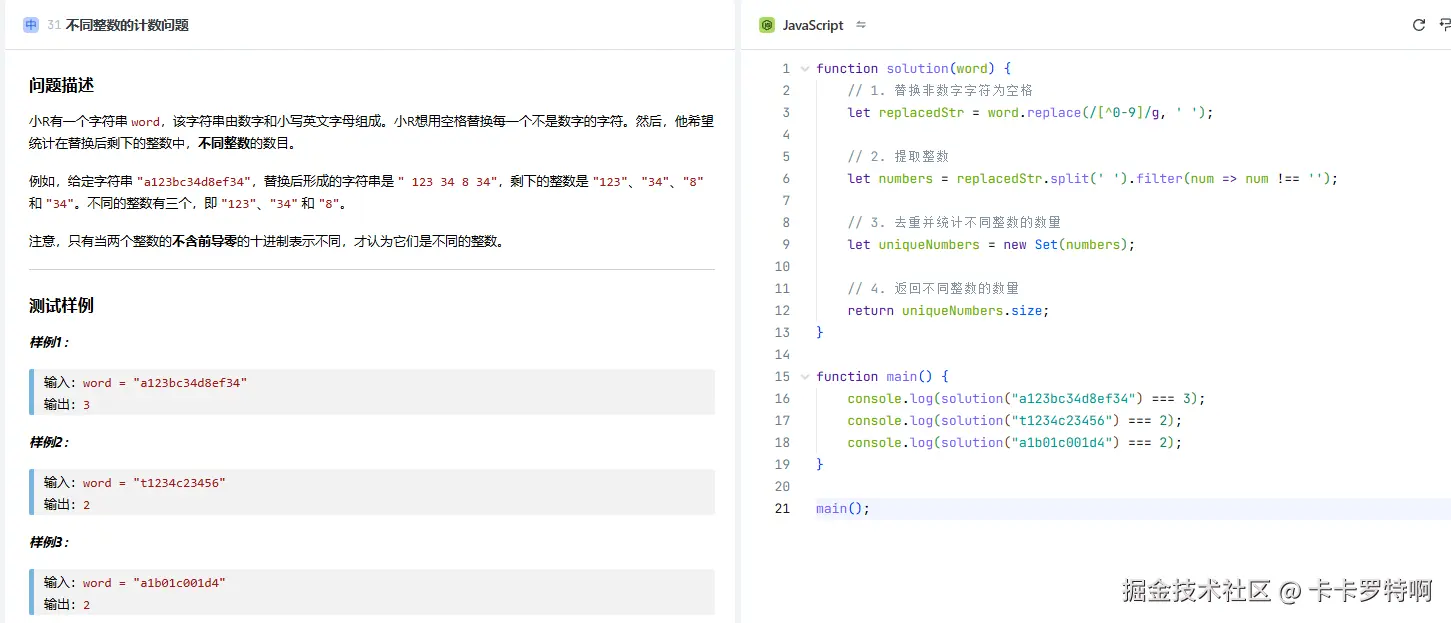
Task: Place cursor on the main() call at line 21
Action: 840,508
